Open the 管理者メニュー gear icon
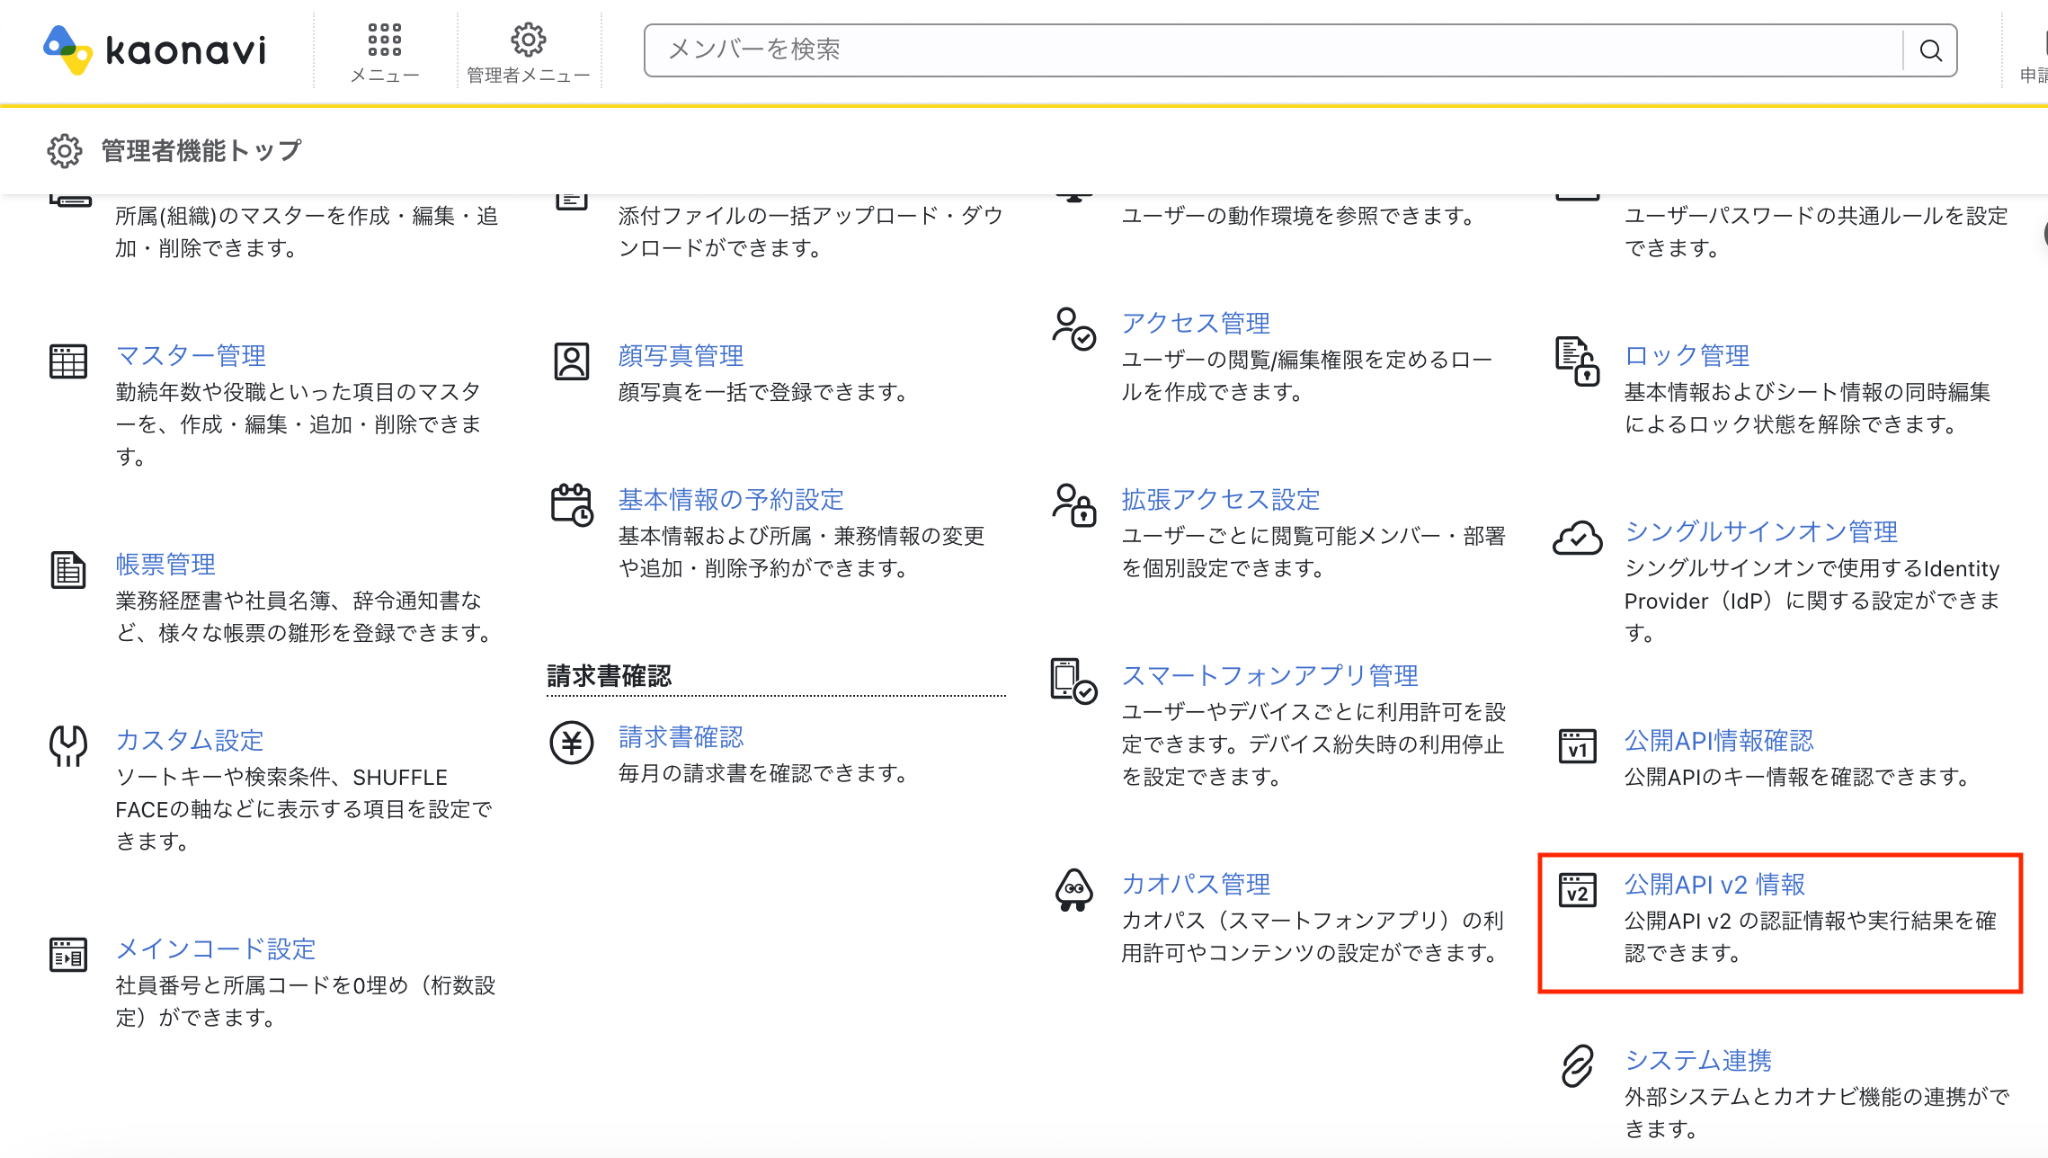The width and height of the screenshot is (2048, 1158). coord(528,40)
